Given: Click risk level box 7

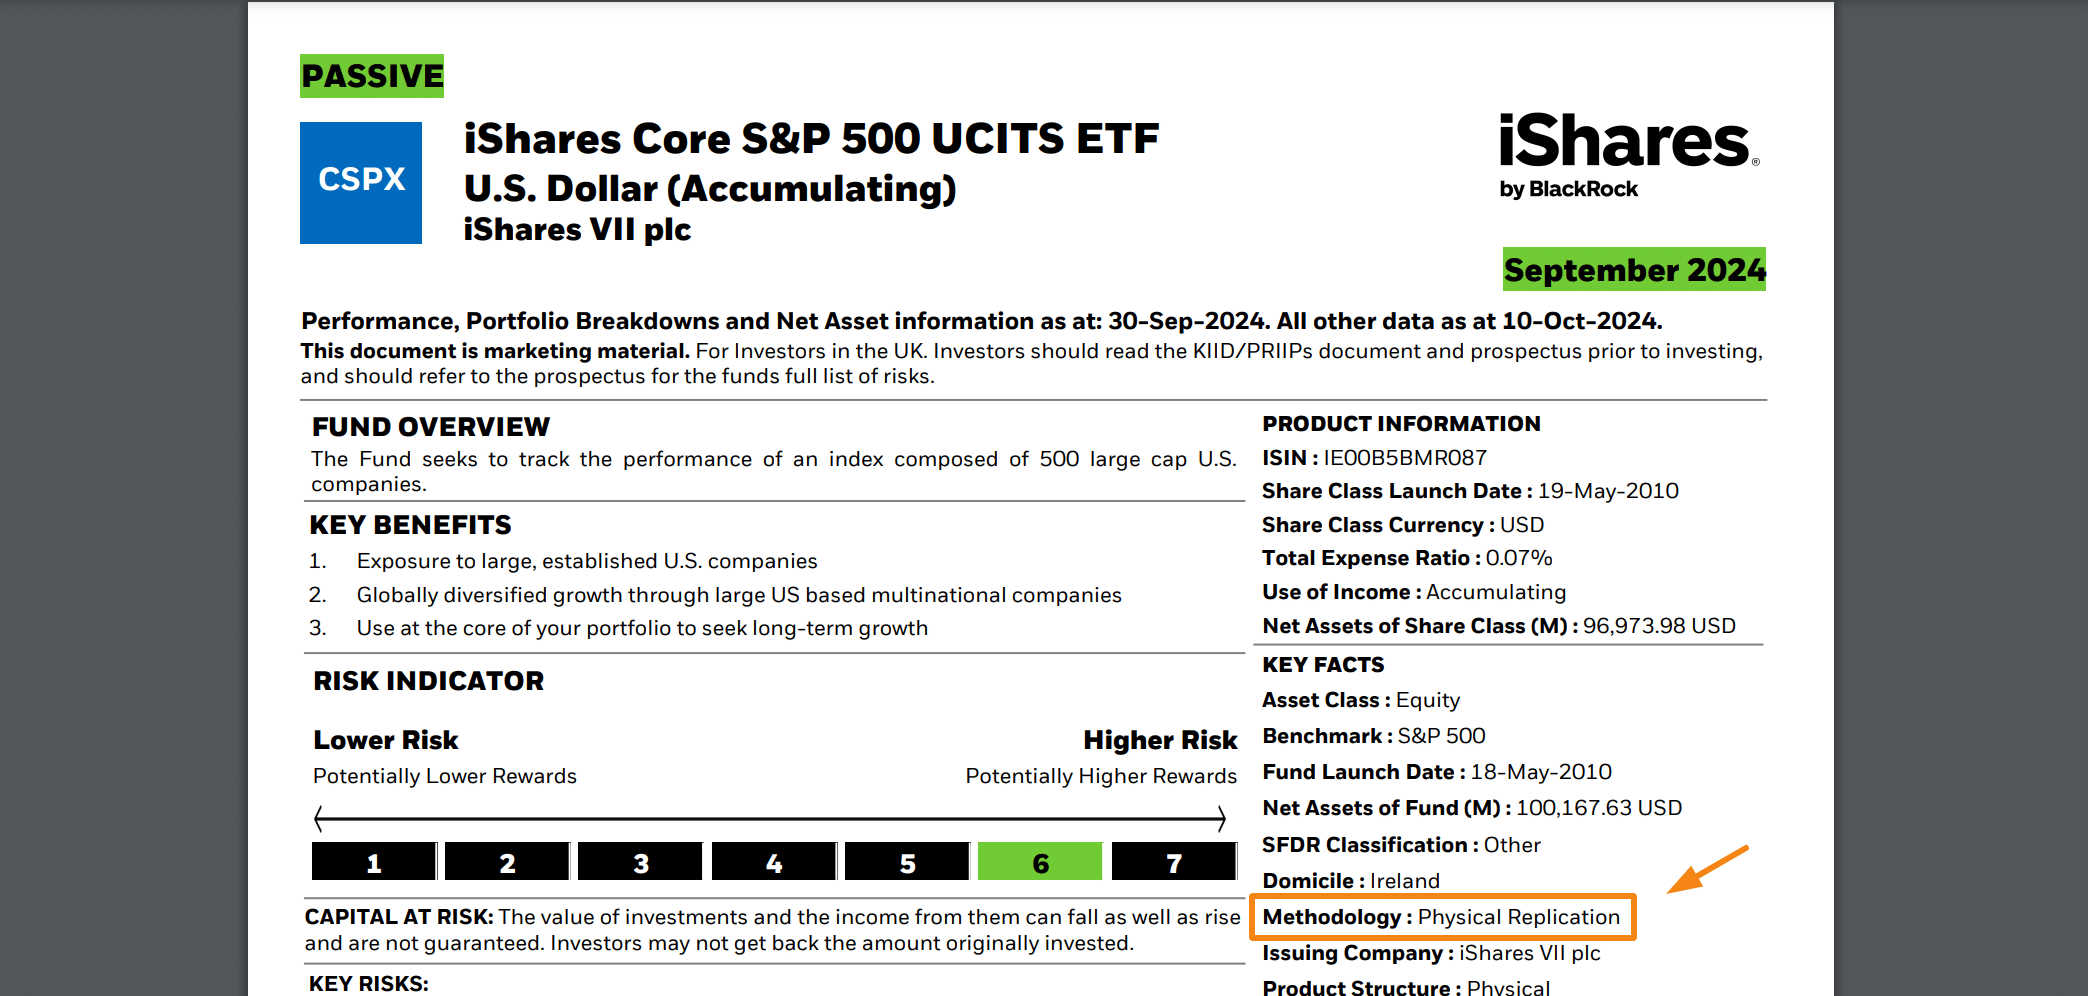Looking at the screenshot, I should (1174, 862).
